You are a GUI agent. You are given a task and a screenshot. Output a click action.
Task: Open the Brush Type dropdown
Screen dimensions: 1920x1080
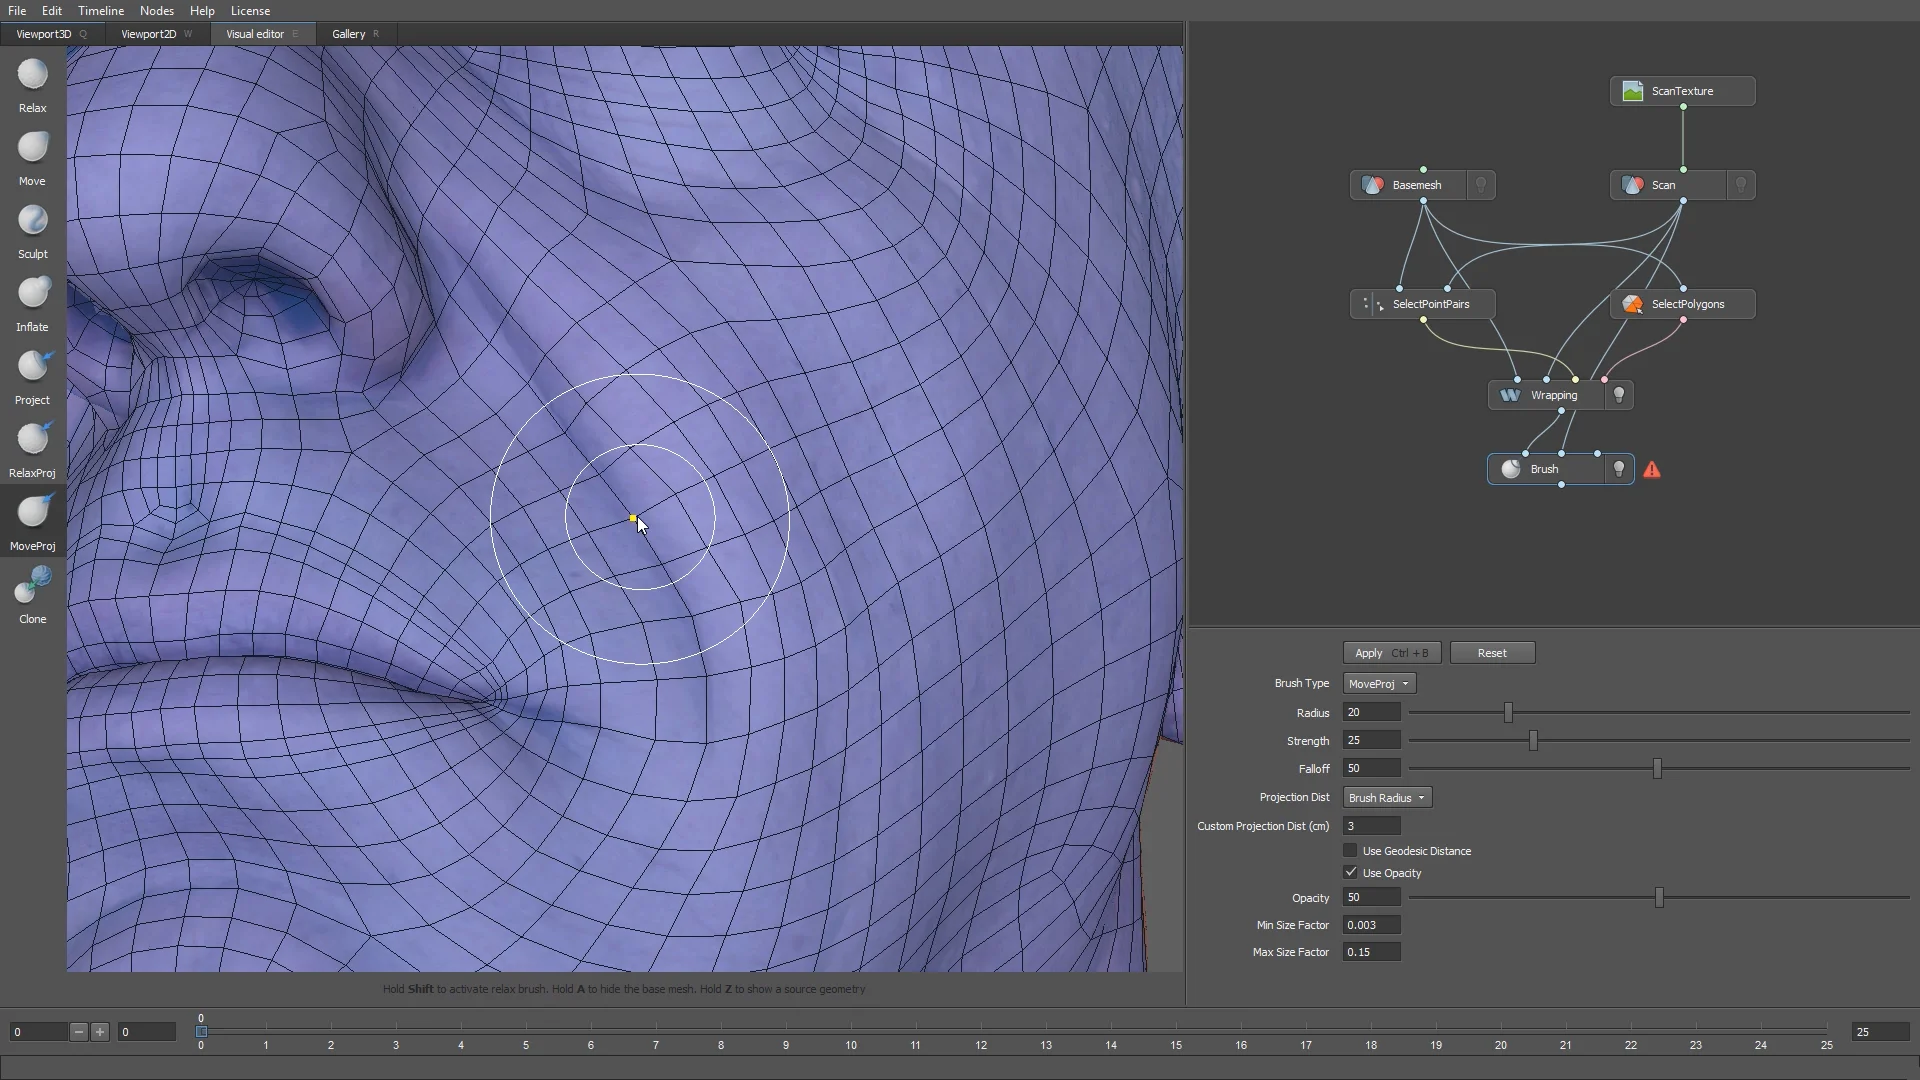pyautogui.click(x=1378, y=683)
